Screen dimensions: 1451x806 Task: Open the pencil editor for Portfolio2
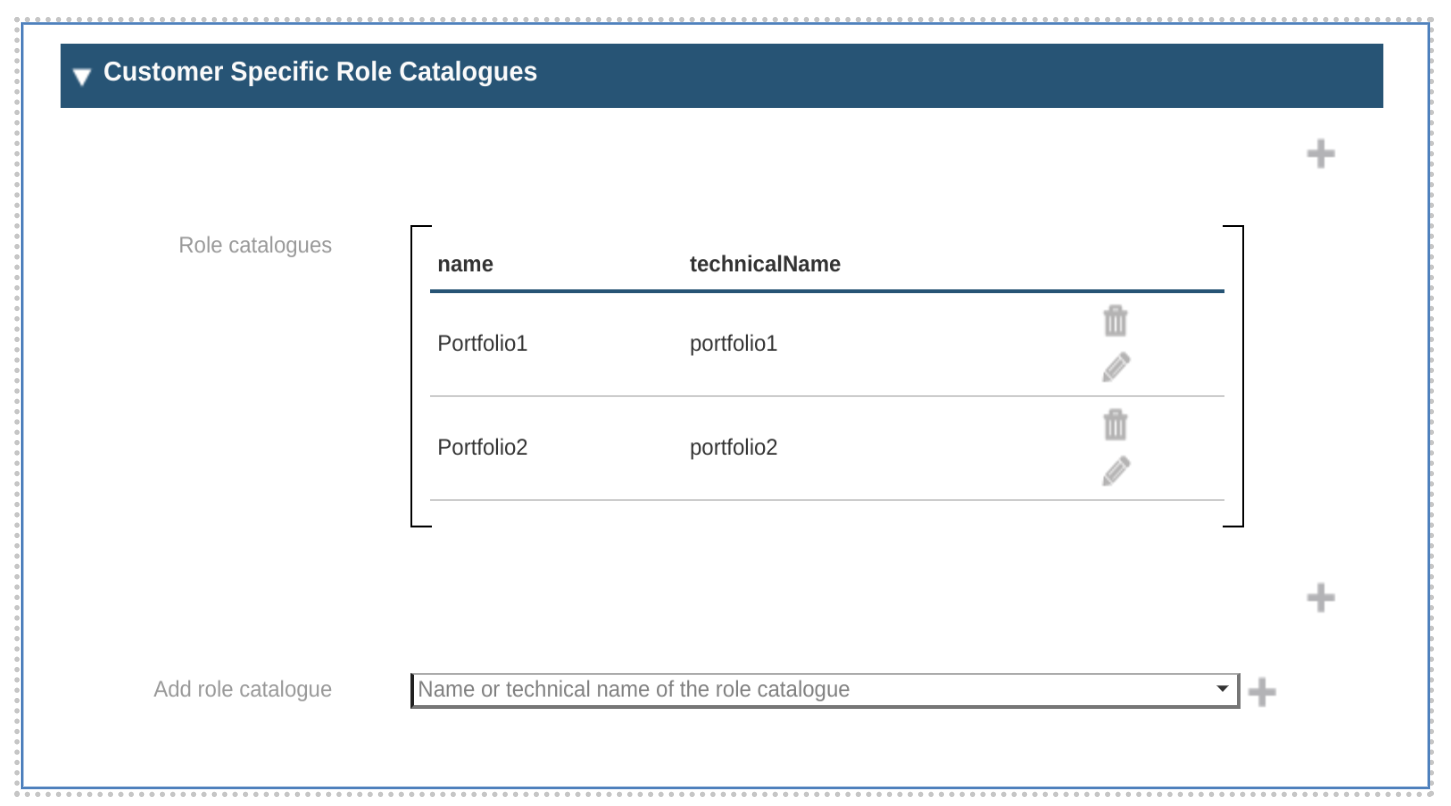(1115, 471)
